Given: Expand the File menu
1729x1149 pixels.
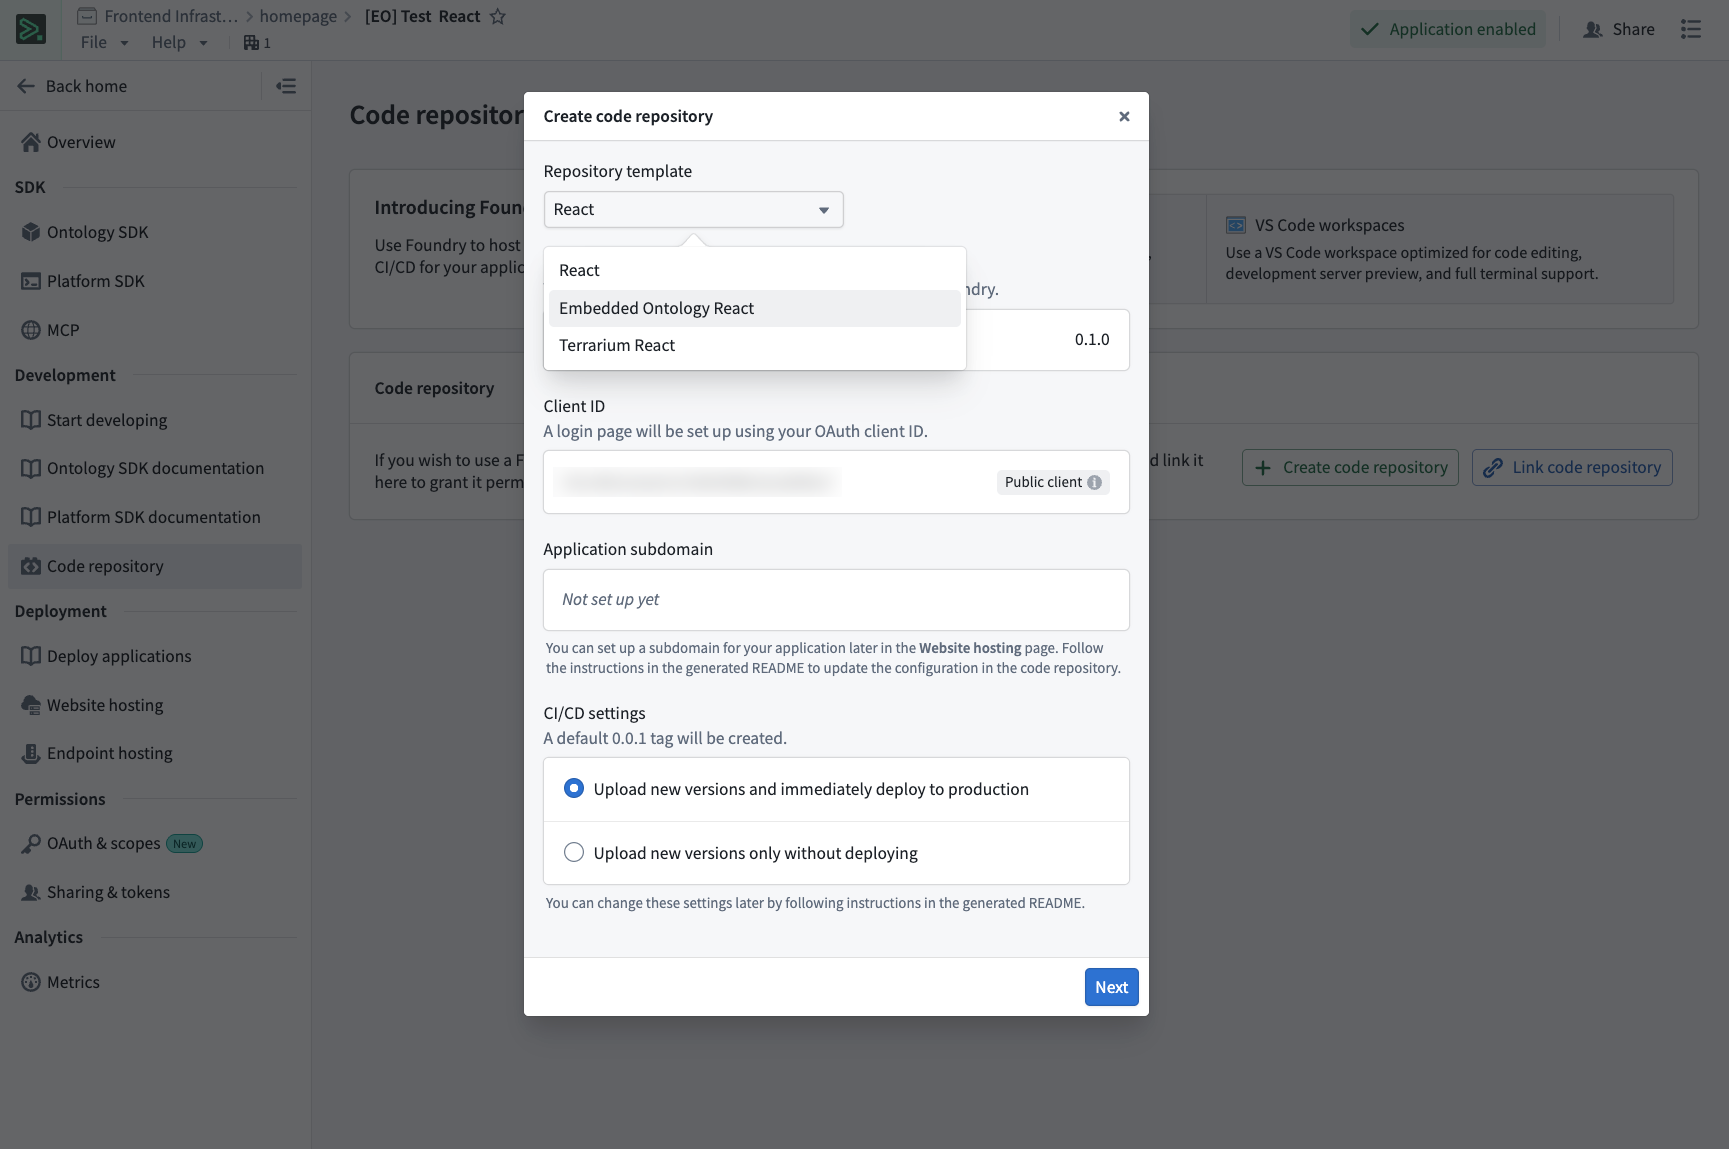Looking at the screenshot, I should [x=104, y=42].
